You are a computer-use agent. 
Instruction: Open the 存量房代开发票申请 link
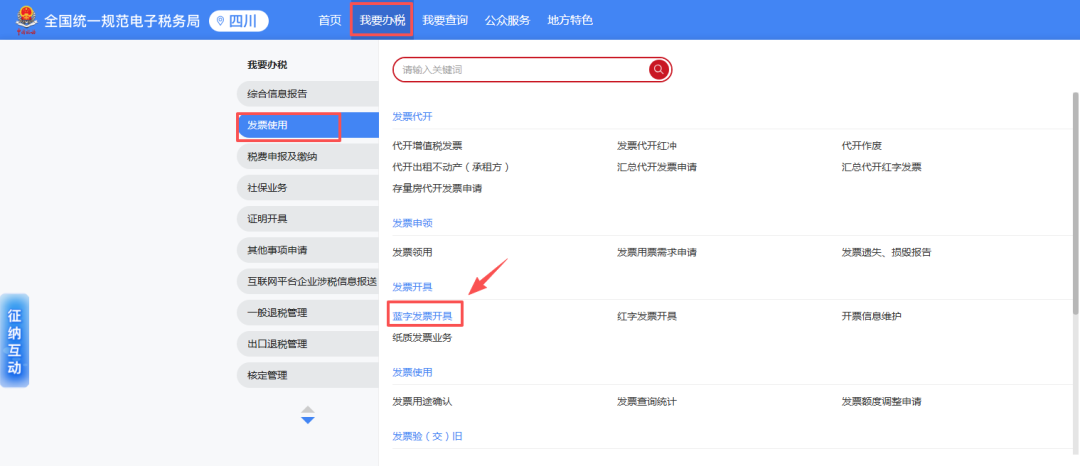point(437,189)
